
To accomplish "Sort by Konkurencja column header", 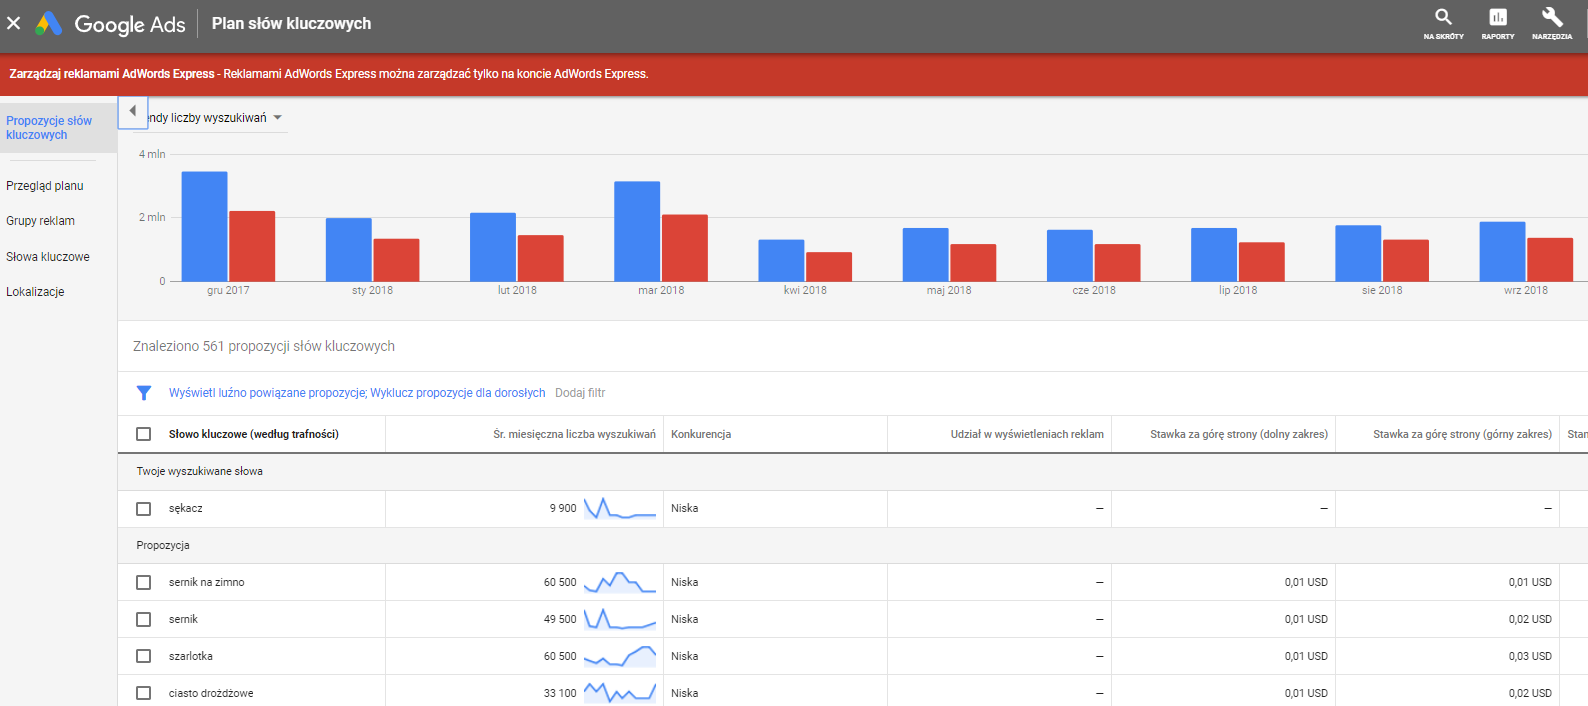I will pos(701,434).
